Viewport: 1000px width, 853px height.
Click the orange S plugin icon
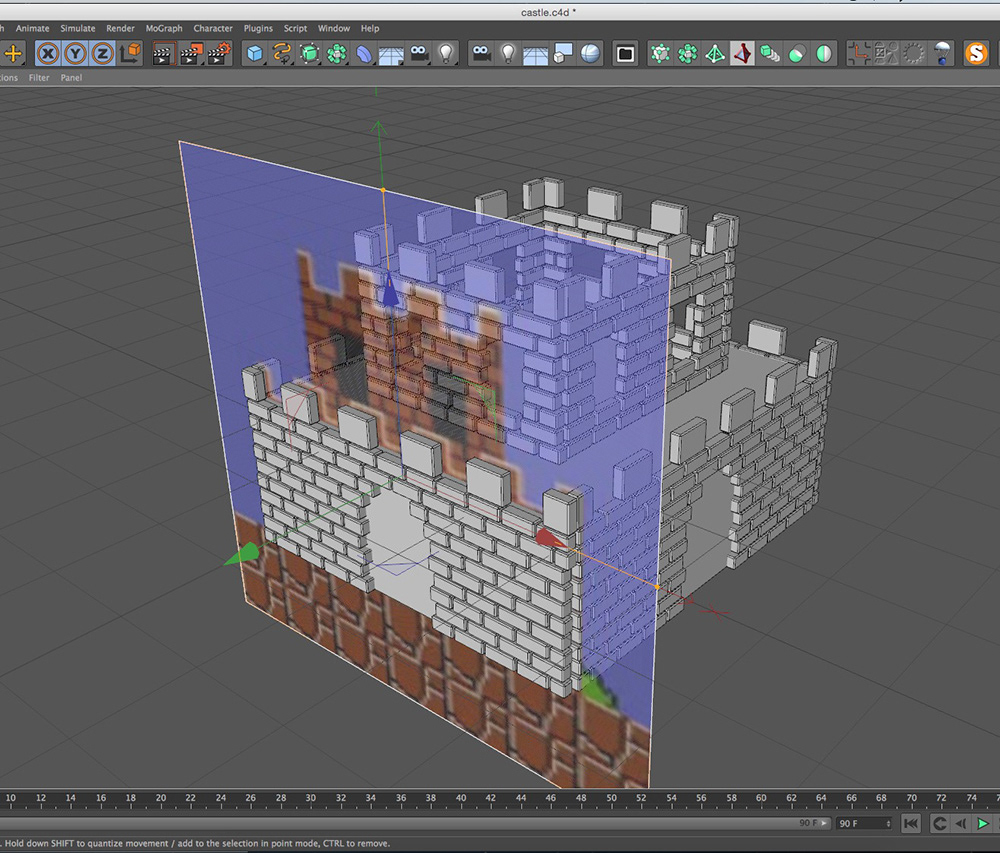click(976, 54)
